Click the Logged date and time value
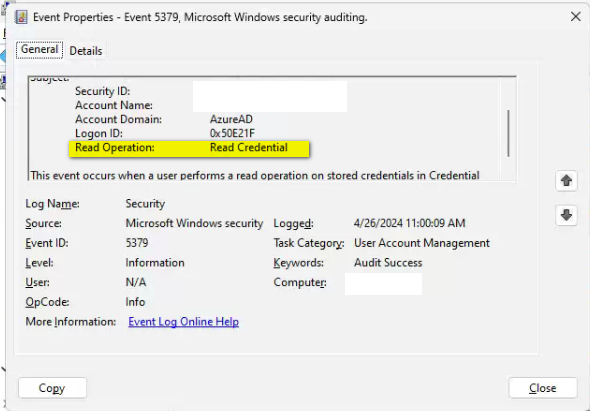The width and height of the screenshot is (590, 411). pos(409,223)
